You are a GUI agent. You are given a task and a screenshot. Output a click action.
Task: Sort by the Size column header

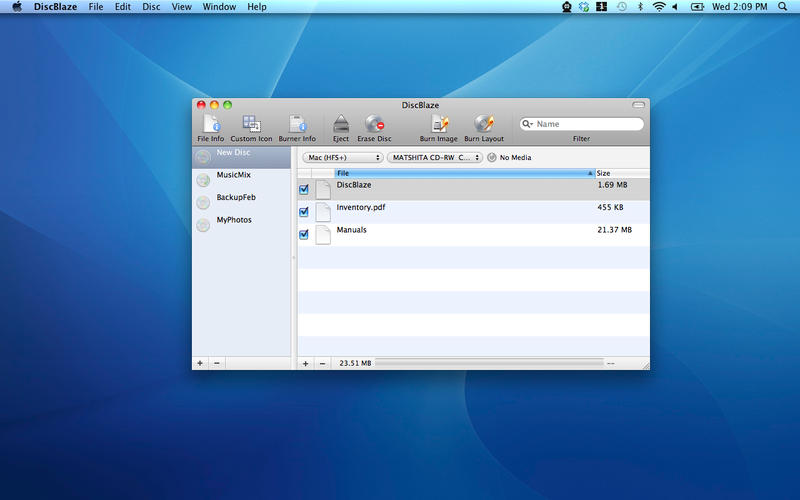[x=622, y=173]
